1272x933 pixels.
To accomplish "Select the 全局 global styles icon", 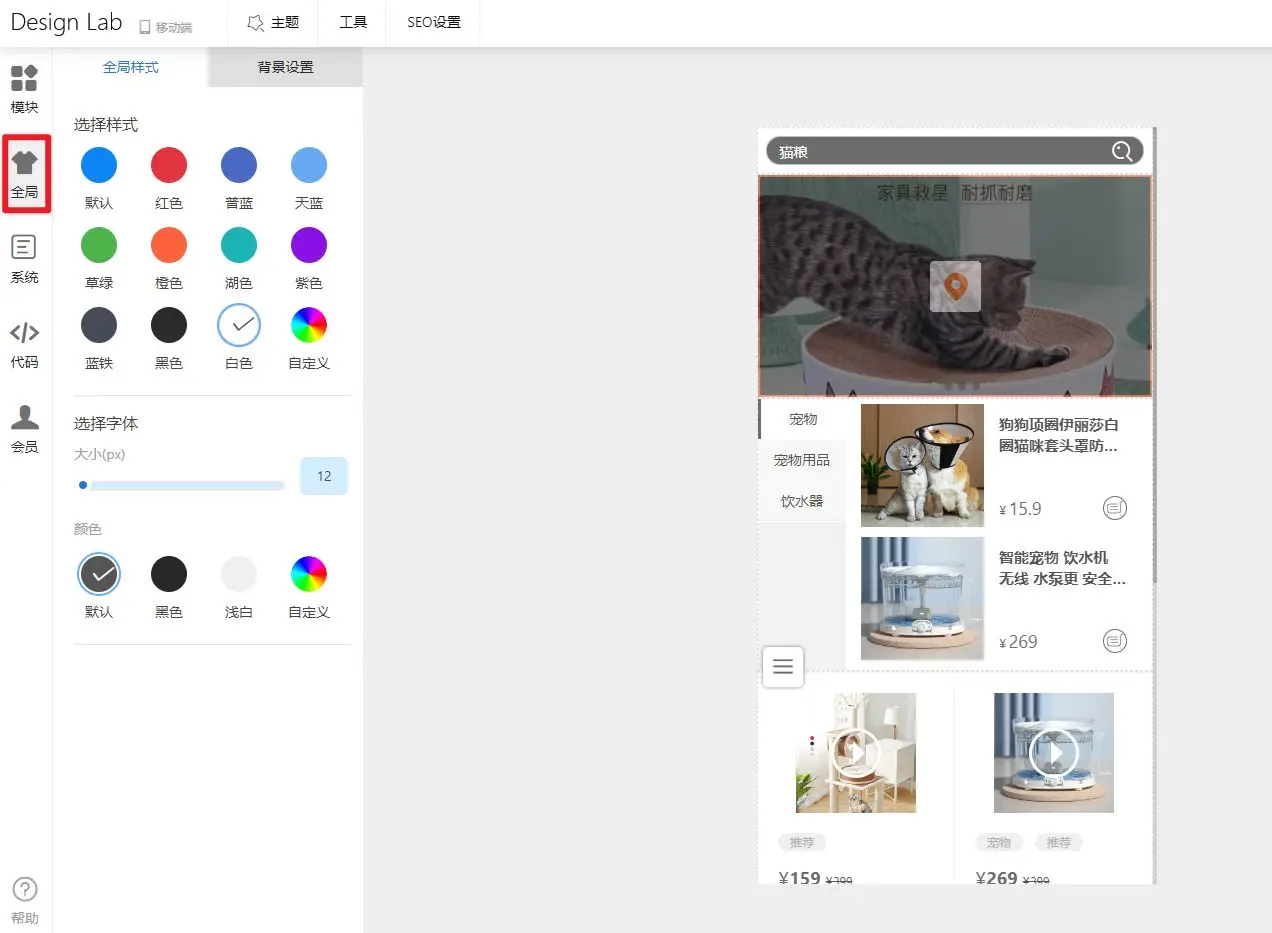I will point(25,173).
